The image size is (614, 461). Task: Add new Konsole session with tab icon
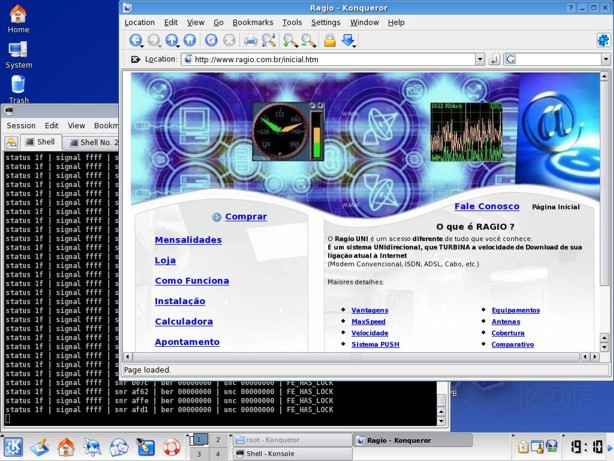point(11,143)
